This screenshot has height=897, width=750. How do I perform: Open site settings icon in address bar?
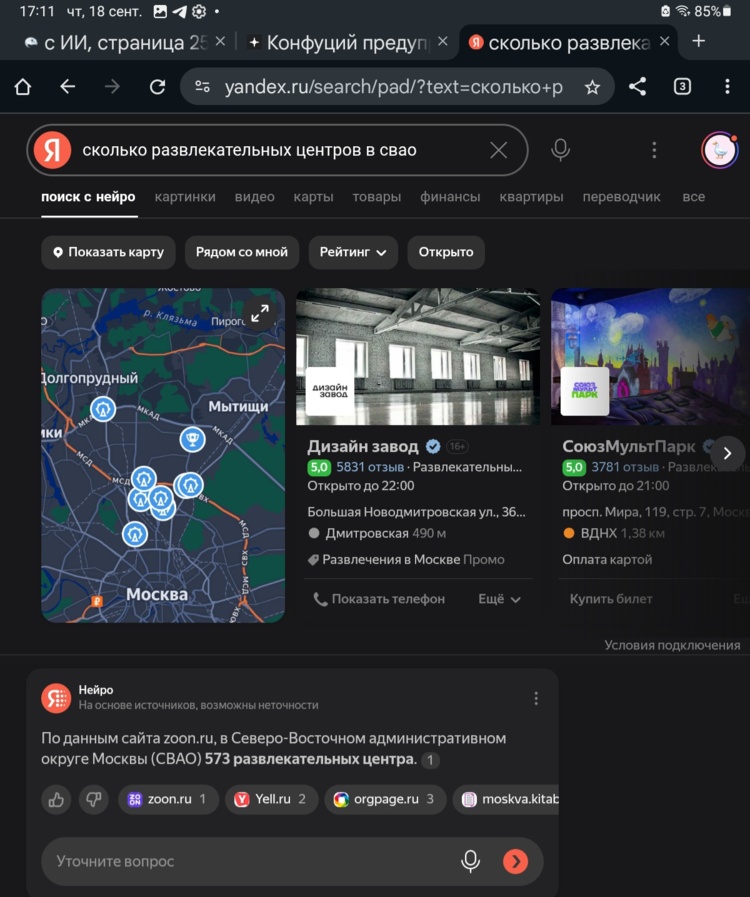[x=203, y=87]
